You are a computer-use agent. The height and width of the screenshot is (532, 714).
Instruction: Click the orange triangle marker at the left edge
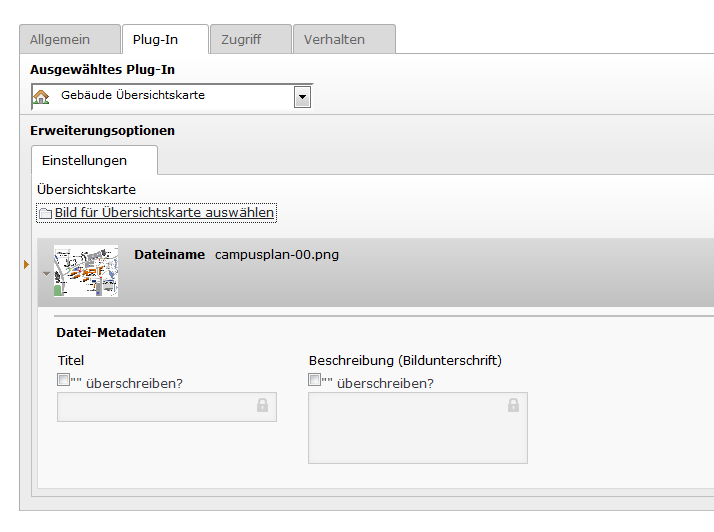click(x=26, y=264)
